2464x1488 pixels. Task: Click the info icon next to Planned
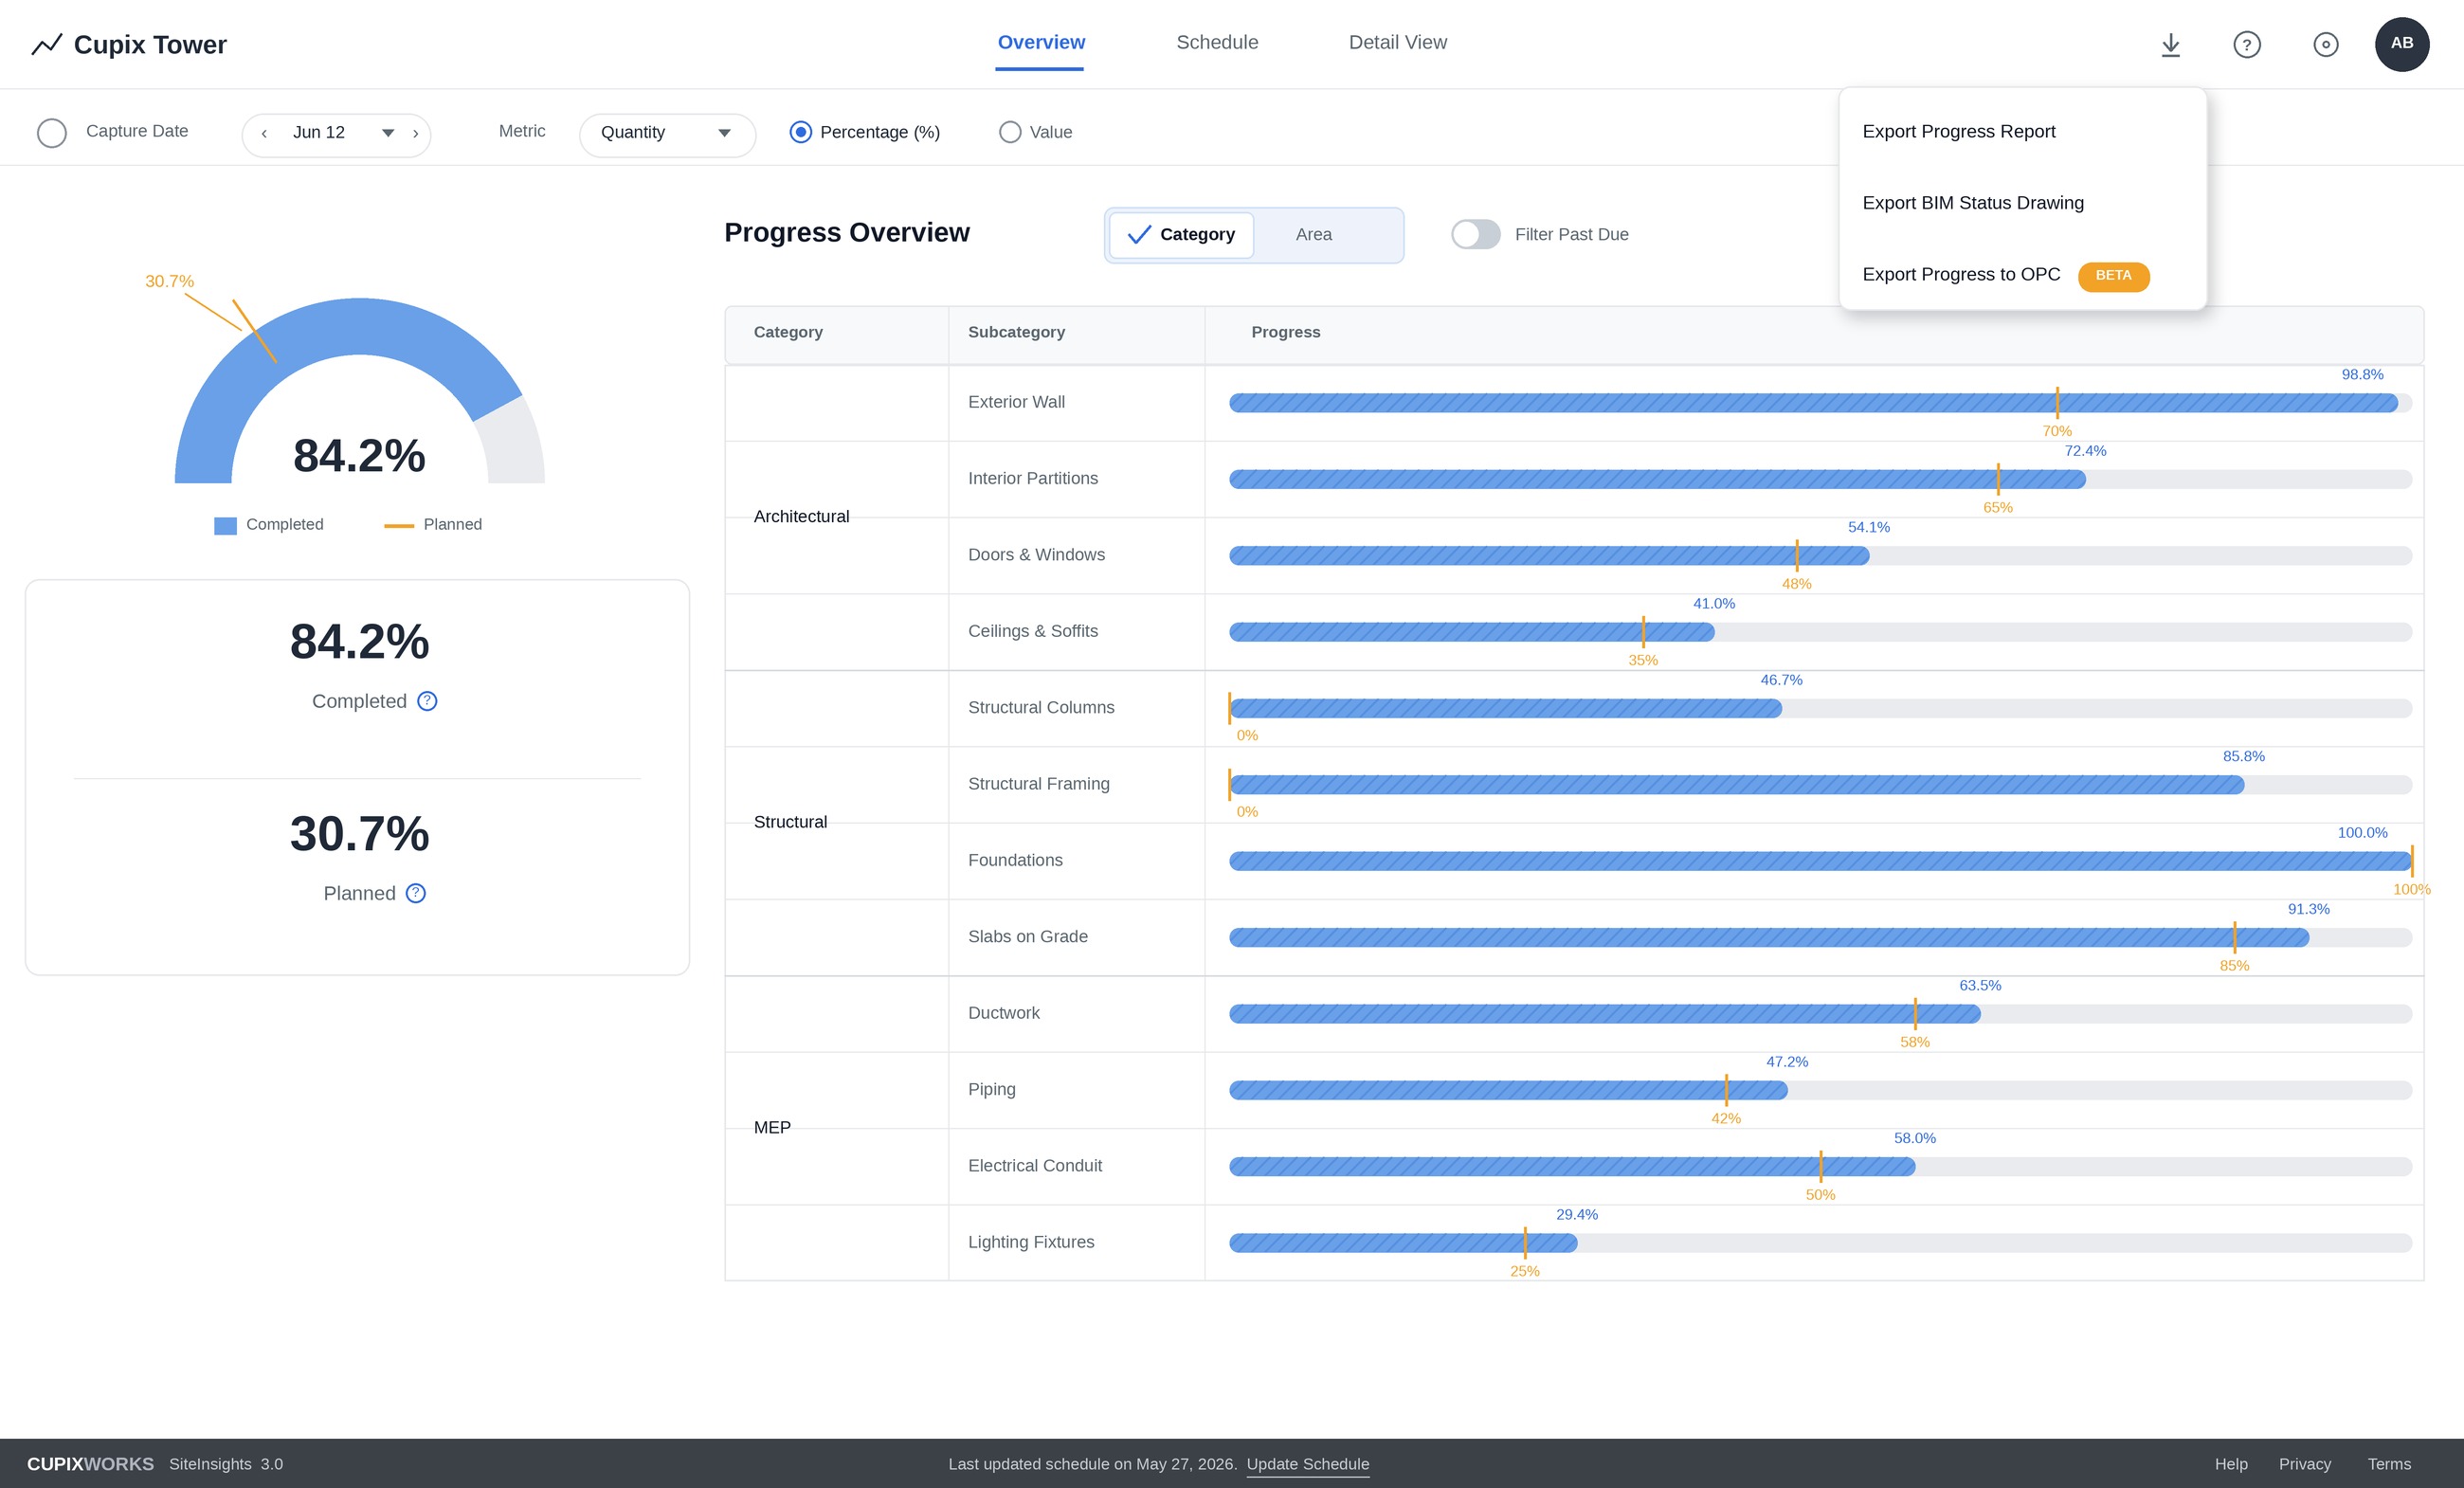pyautogui.click(x=416, y=893)
